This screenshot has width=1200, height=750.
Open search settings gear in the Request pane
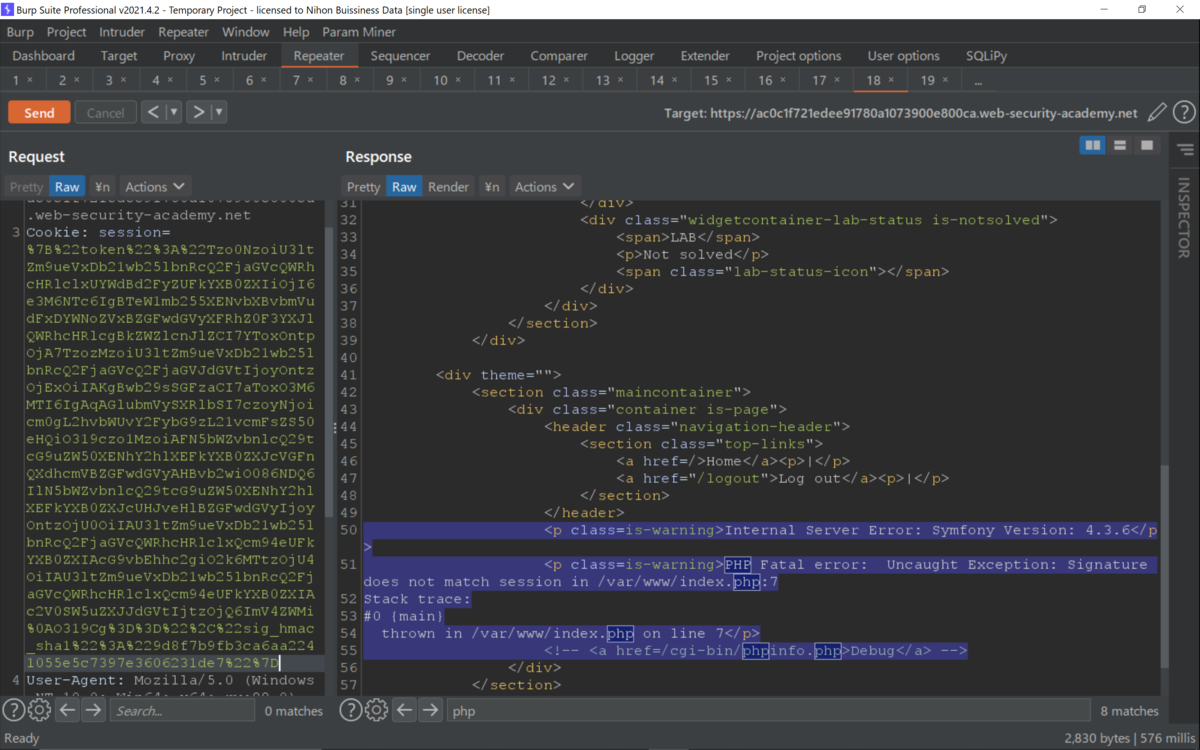(x=39, y=710)
